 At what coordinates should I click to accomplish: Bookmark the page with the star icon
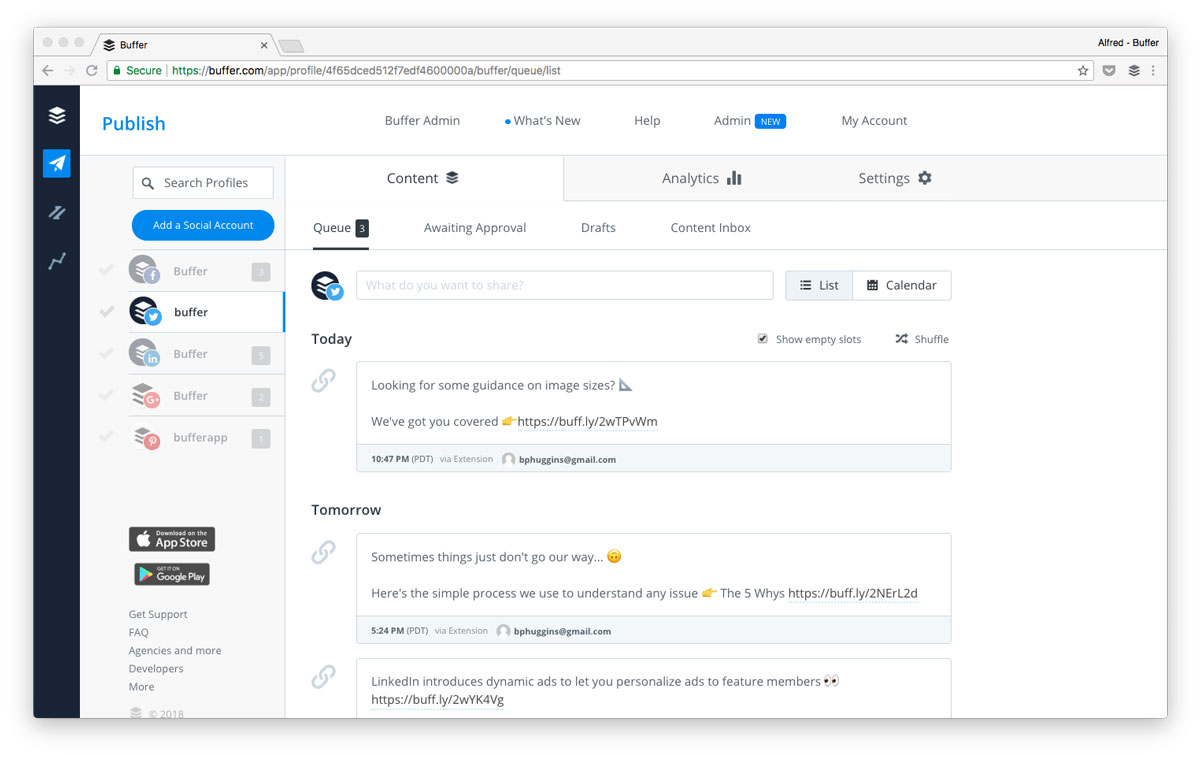(1083, 71)
